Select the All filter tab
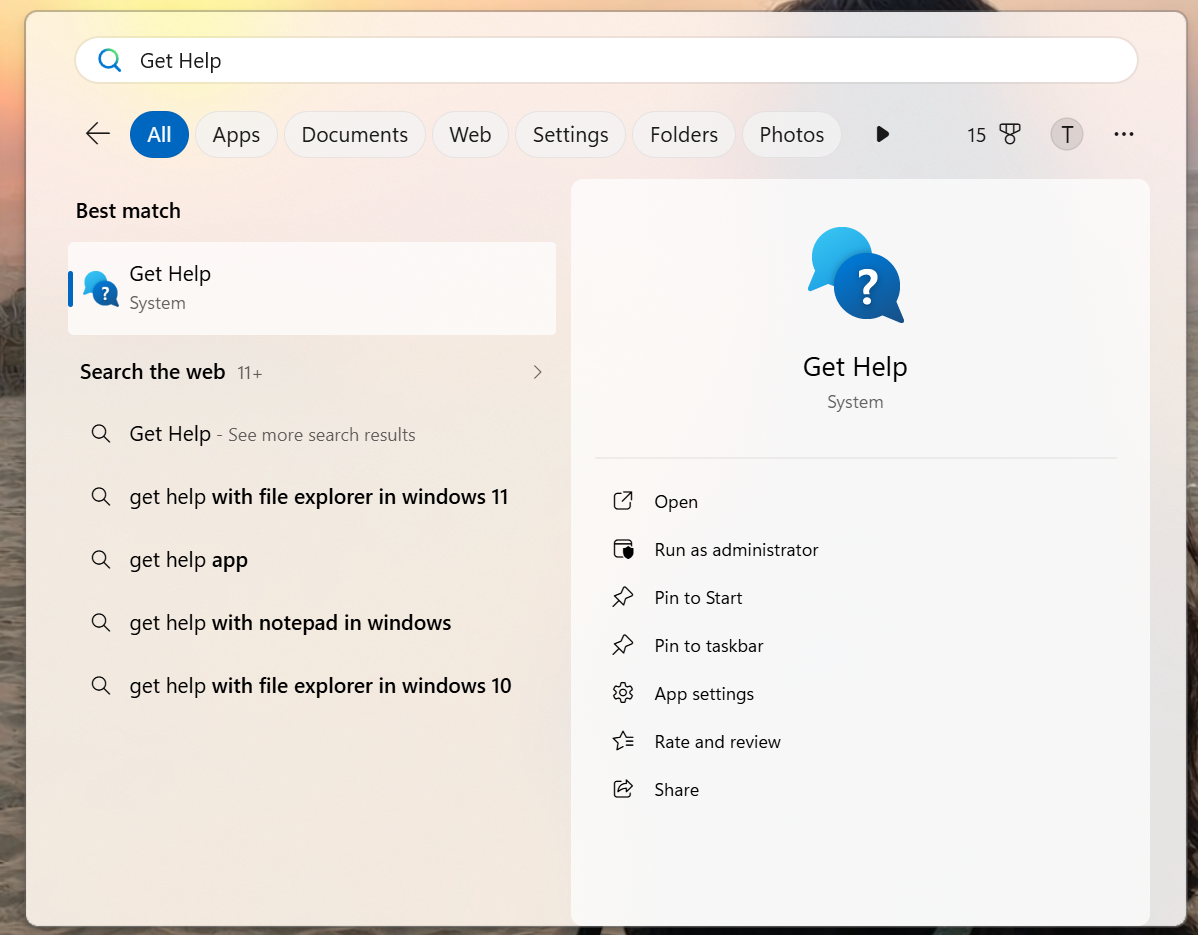 pyautogui.click(x=159, y=134)
